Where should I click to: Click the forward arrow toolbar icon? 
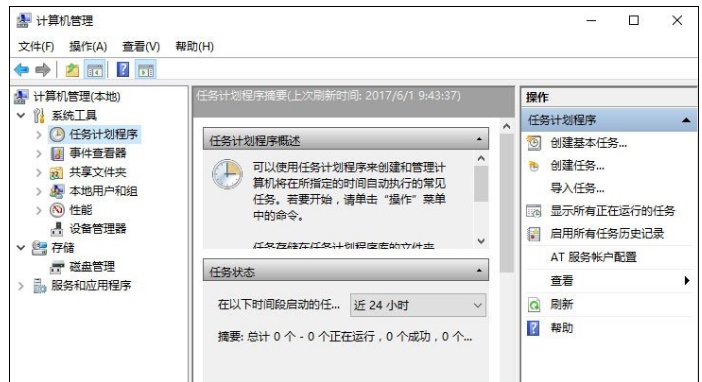43,70
